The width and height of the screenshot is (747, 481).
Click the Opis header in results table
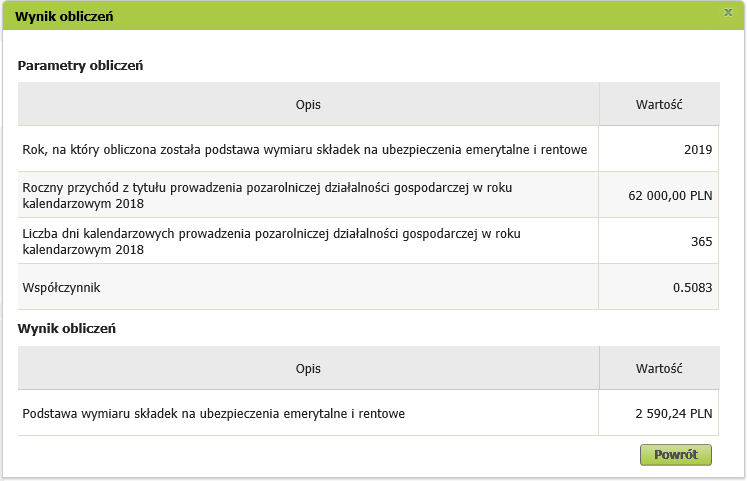pos(308,368)
